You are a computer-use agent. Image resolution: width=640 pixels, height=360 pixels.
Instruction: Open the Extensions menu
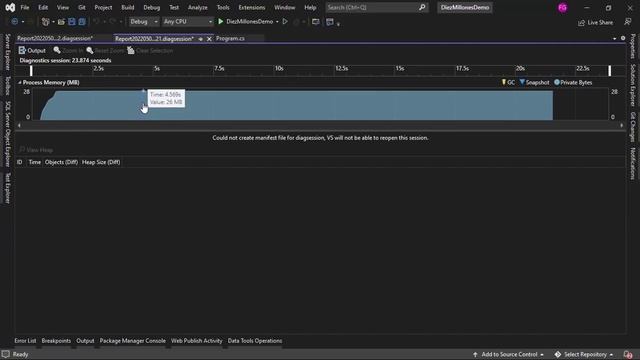tap(251, 7)
